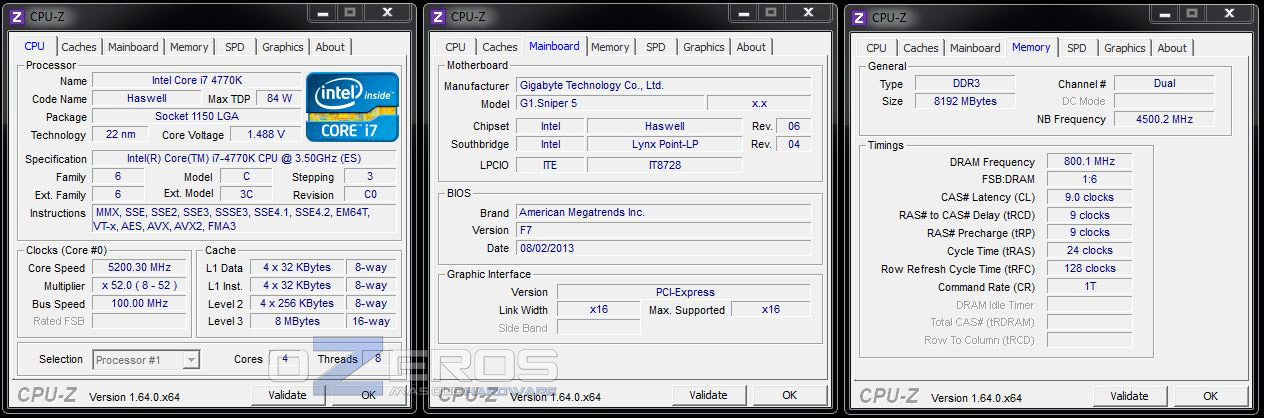Screen dimensions: 1264x418
Task: Click the Cores count field
Action: tap(285, 360)
